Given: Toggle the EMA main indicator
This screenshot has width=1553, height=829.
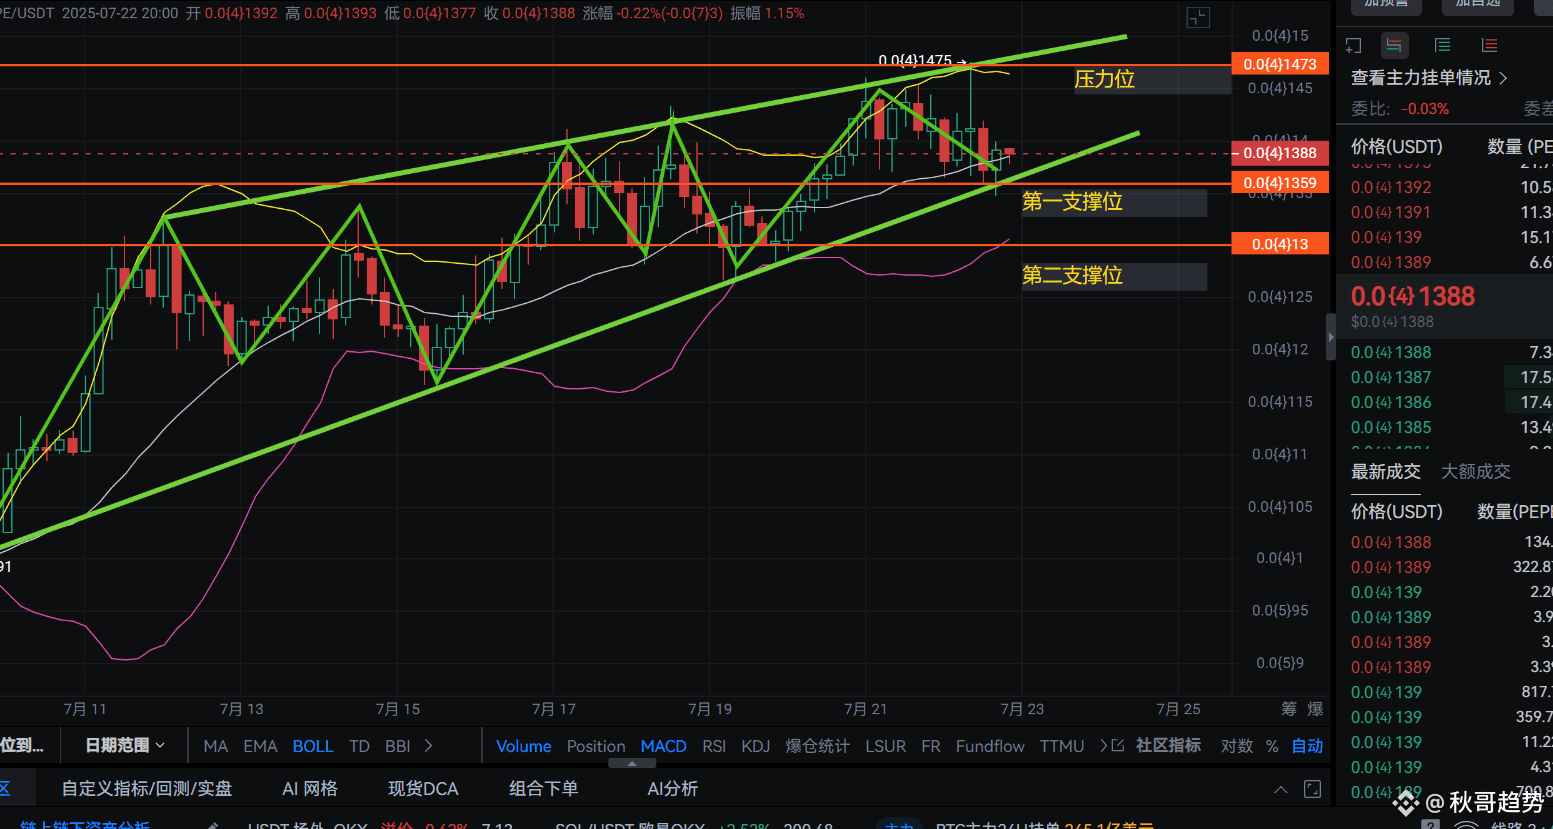Looking at the screenshot, I should point(260,746).
